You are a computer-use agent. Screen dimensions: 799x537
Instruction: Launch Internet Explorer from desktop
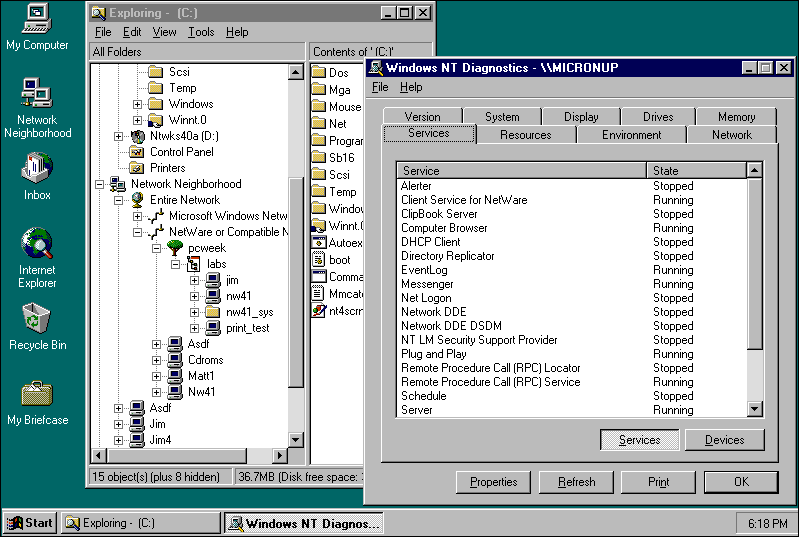(x=37, y=243)
